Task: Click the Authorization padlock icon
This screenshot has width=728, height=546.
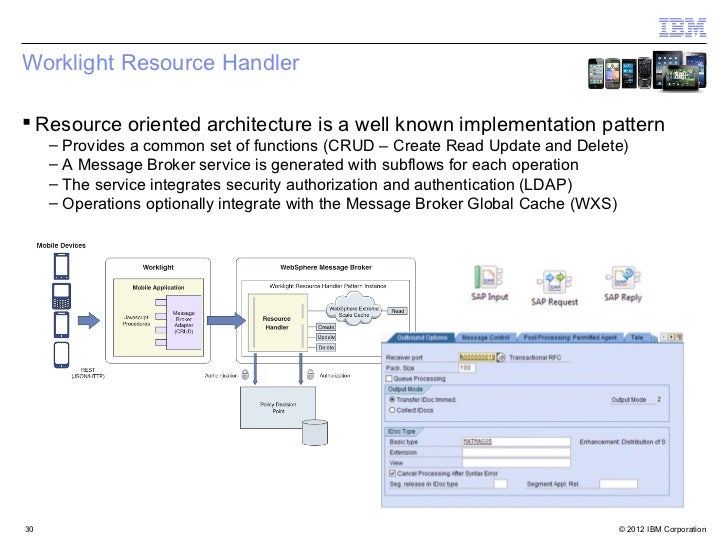Action: pyautogui.click(x=311, y=375)
